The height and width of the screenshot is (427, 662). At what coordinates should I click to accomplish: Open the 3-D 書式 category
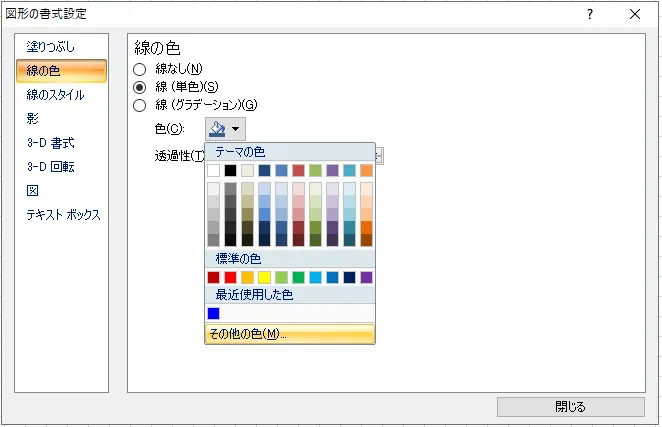(50, 143)
